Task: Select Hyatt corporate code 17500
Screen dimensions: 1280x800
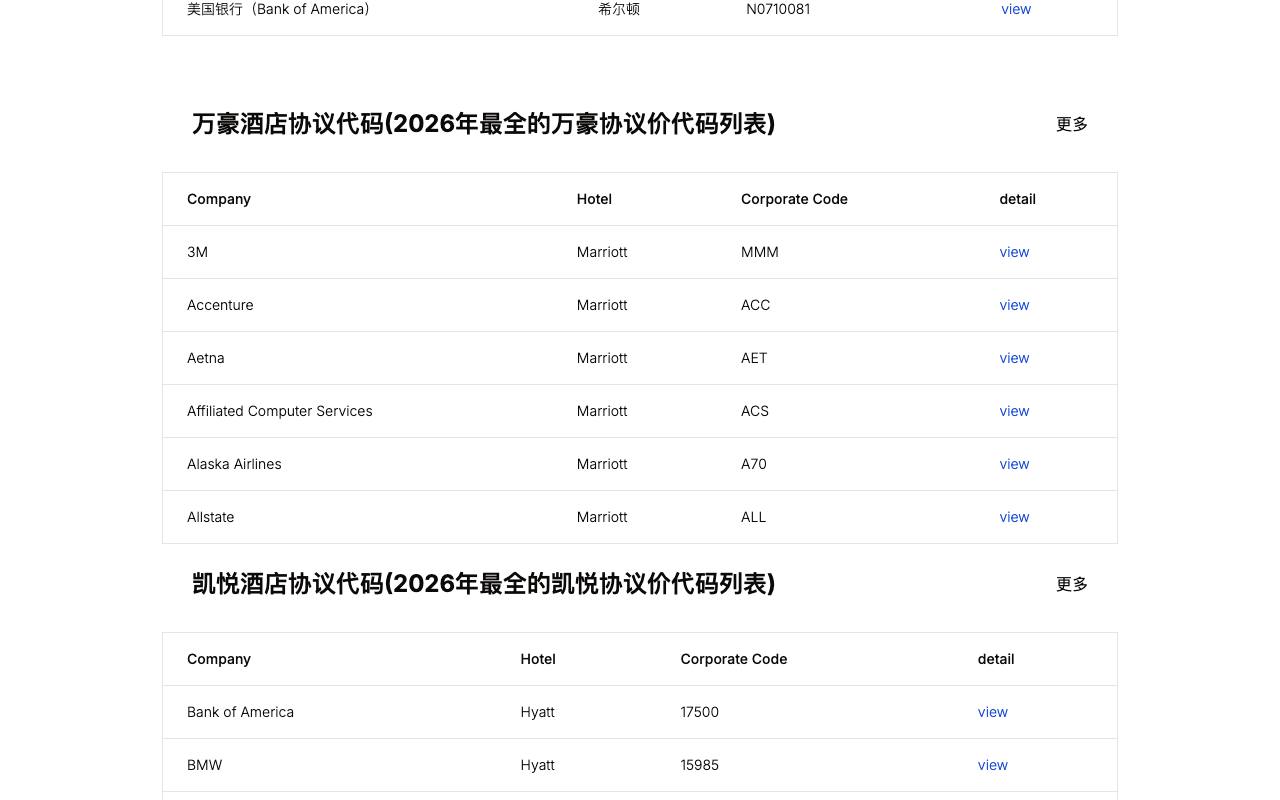Action: (x=700, y=712)
